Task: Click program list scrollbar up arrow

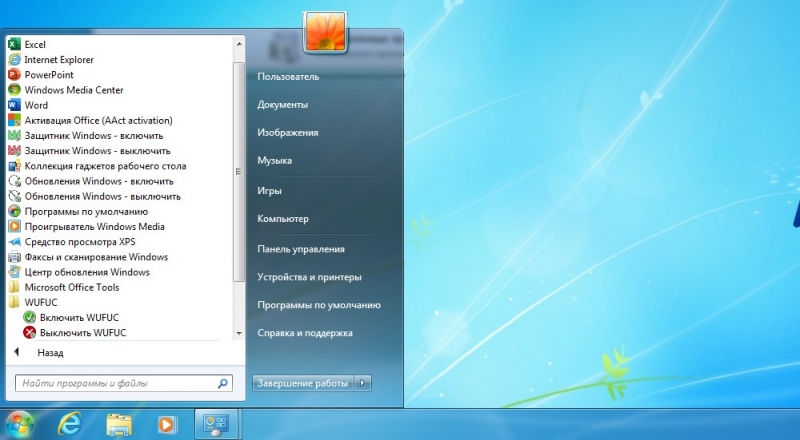Action: (x=239, y=44)
